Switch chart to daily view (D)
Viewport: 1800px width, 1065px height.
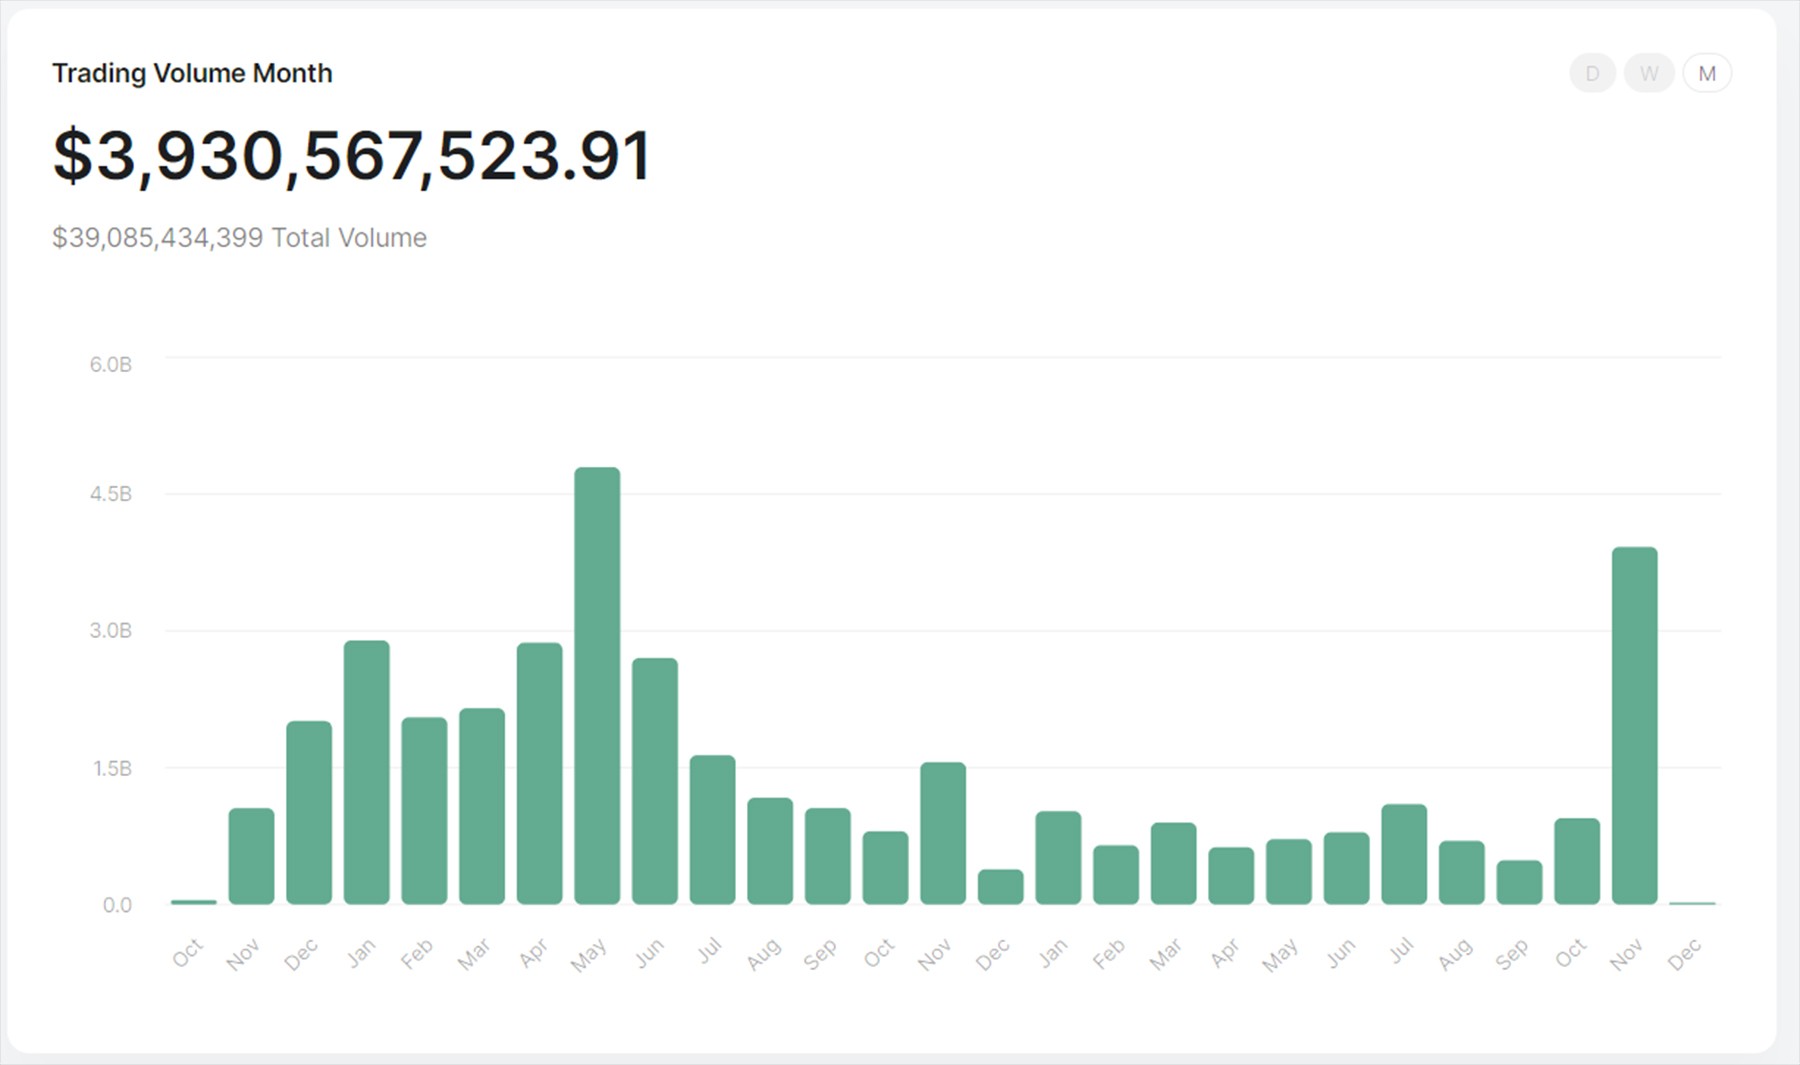[x=1592, y=74]
